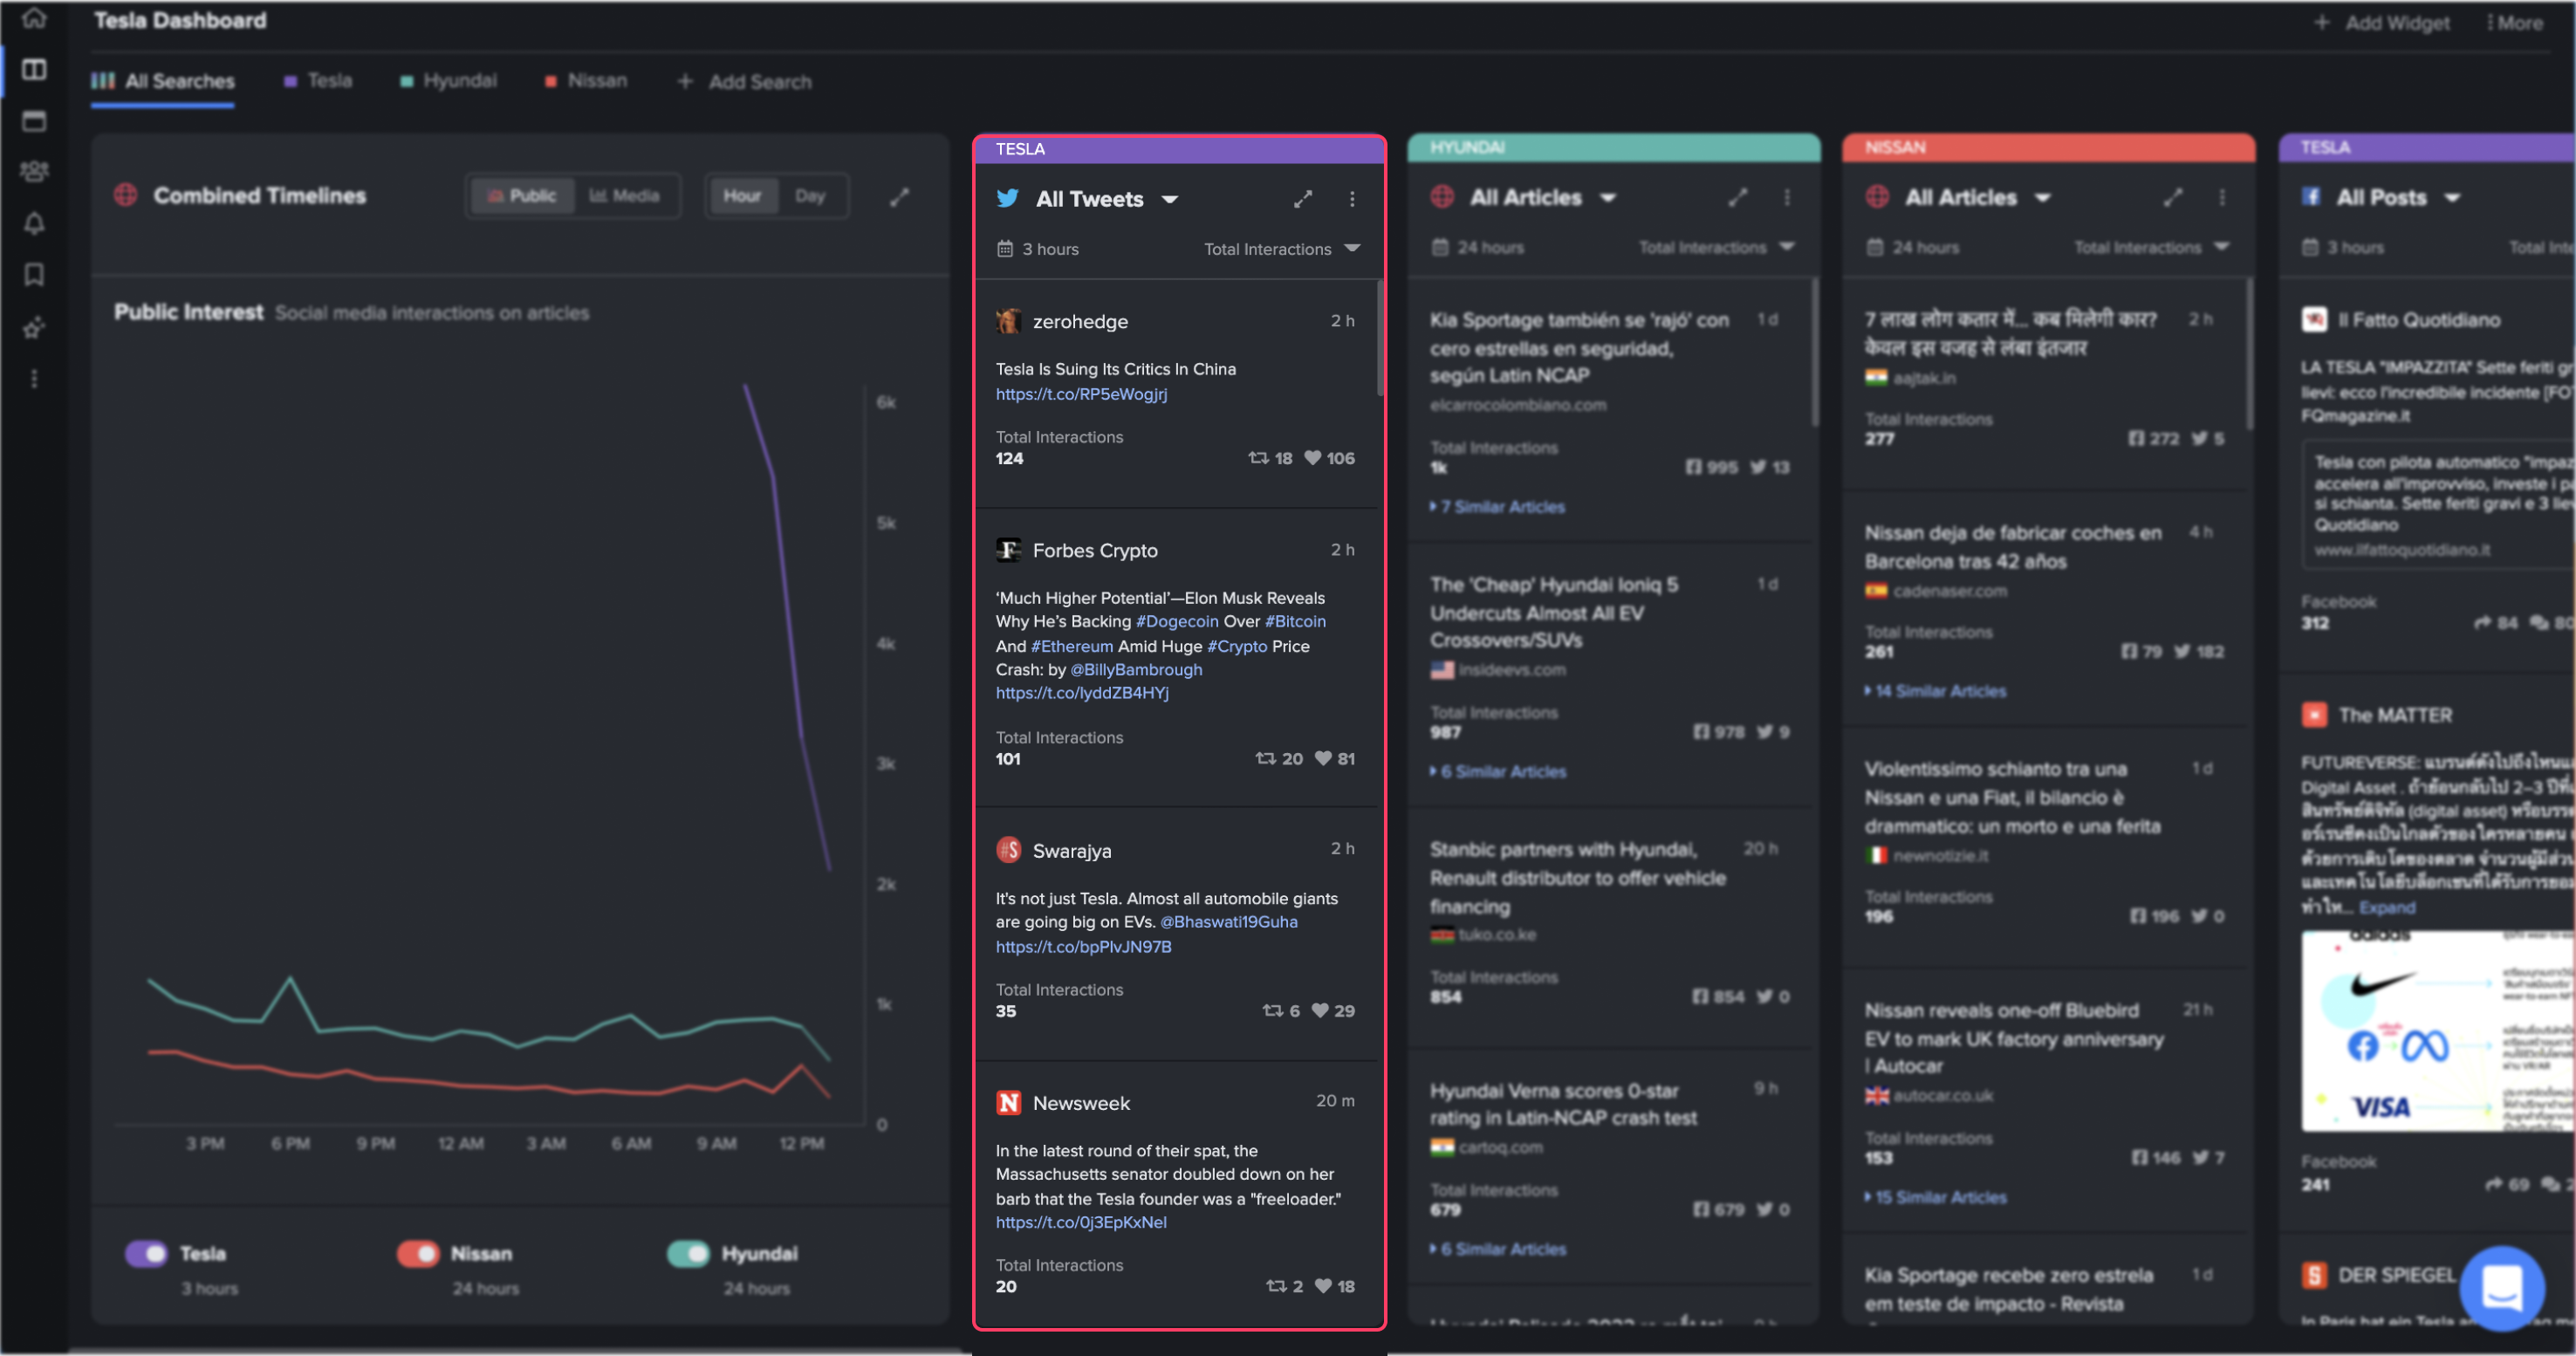Toggle the Tesla timeline switch

click(147, 1253)
